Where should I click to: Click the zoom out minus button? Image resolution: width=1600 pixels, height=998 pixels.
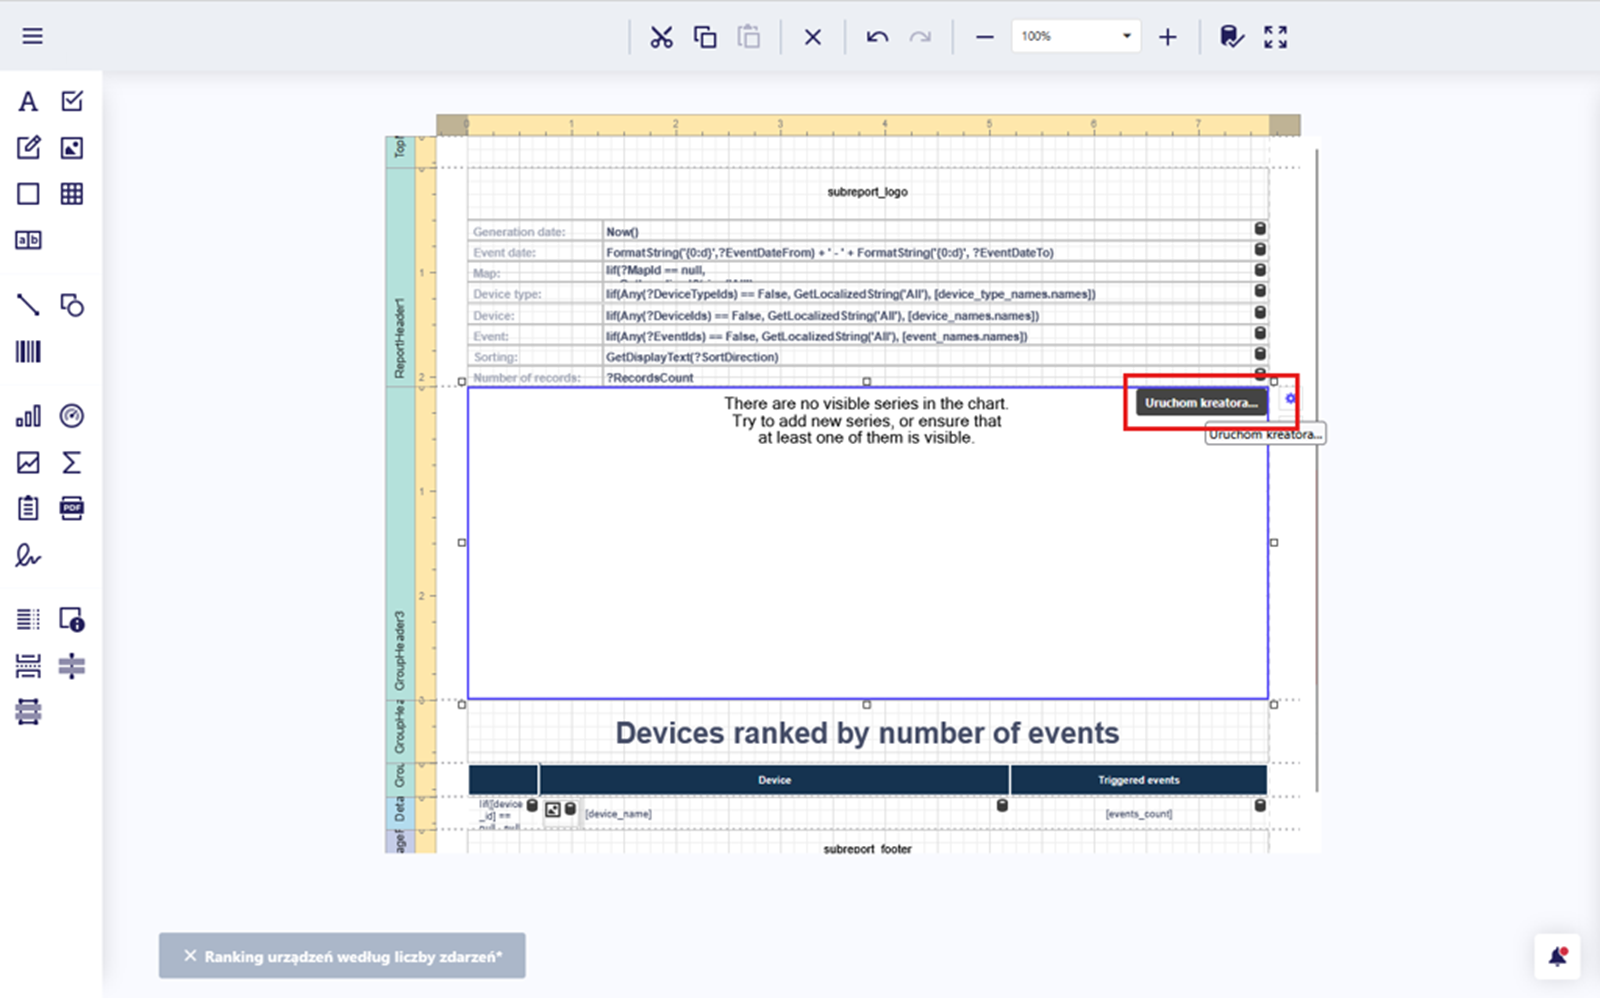(985, 37)
